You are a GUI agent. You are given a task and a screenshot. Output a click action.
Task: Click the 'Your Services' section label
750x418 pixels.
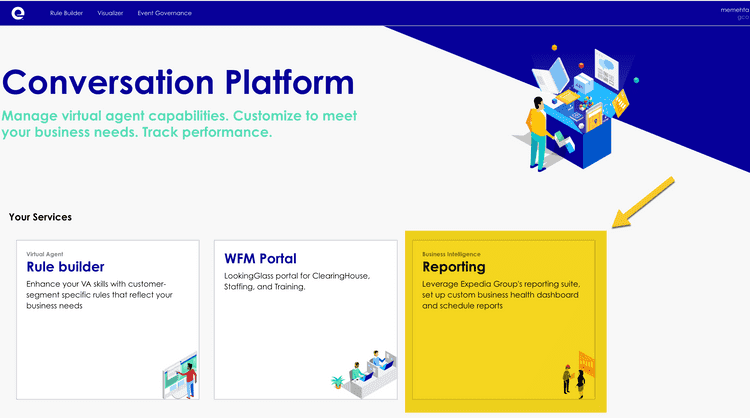[40, 217]
